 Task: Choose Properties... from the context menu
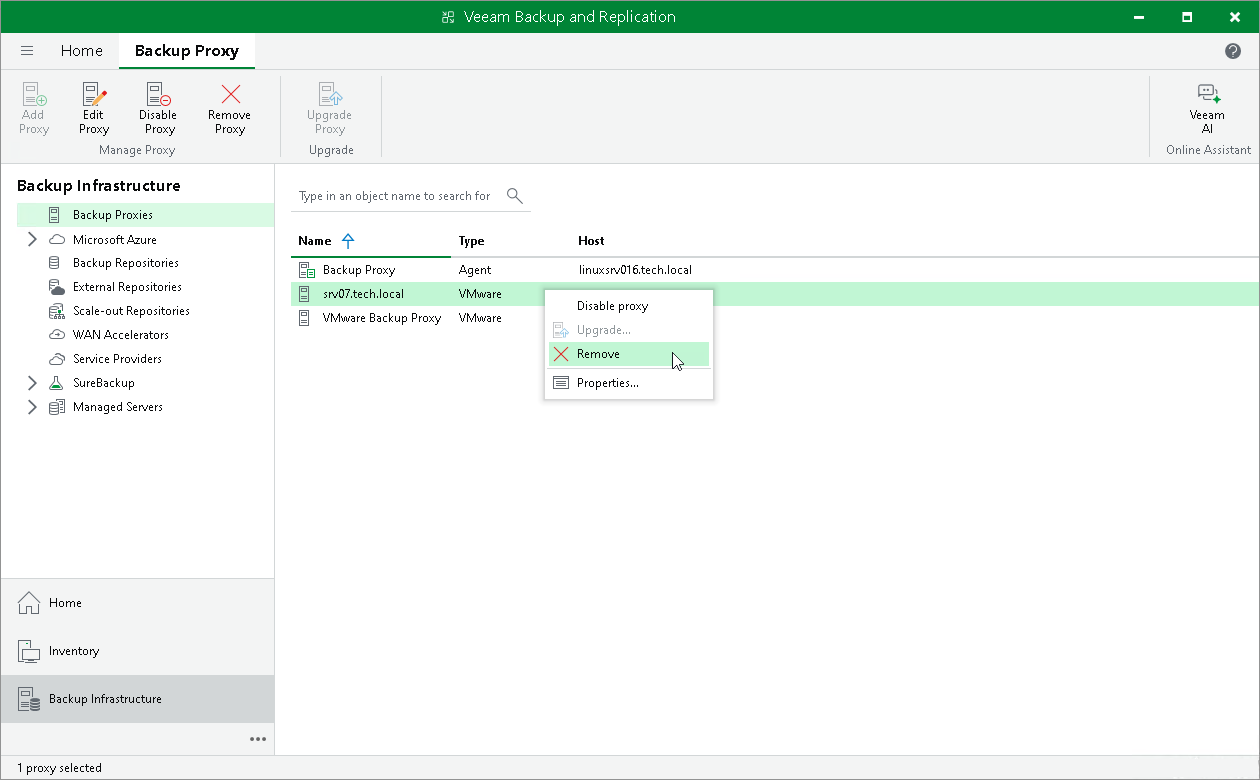tap(629, 383)
